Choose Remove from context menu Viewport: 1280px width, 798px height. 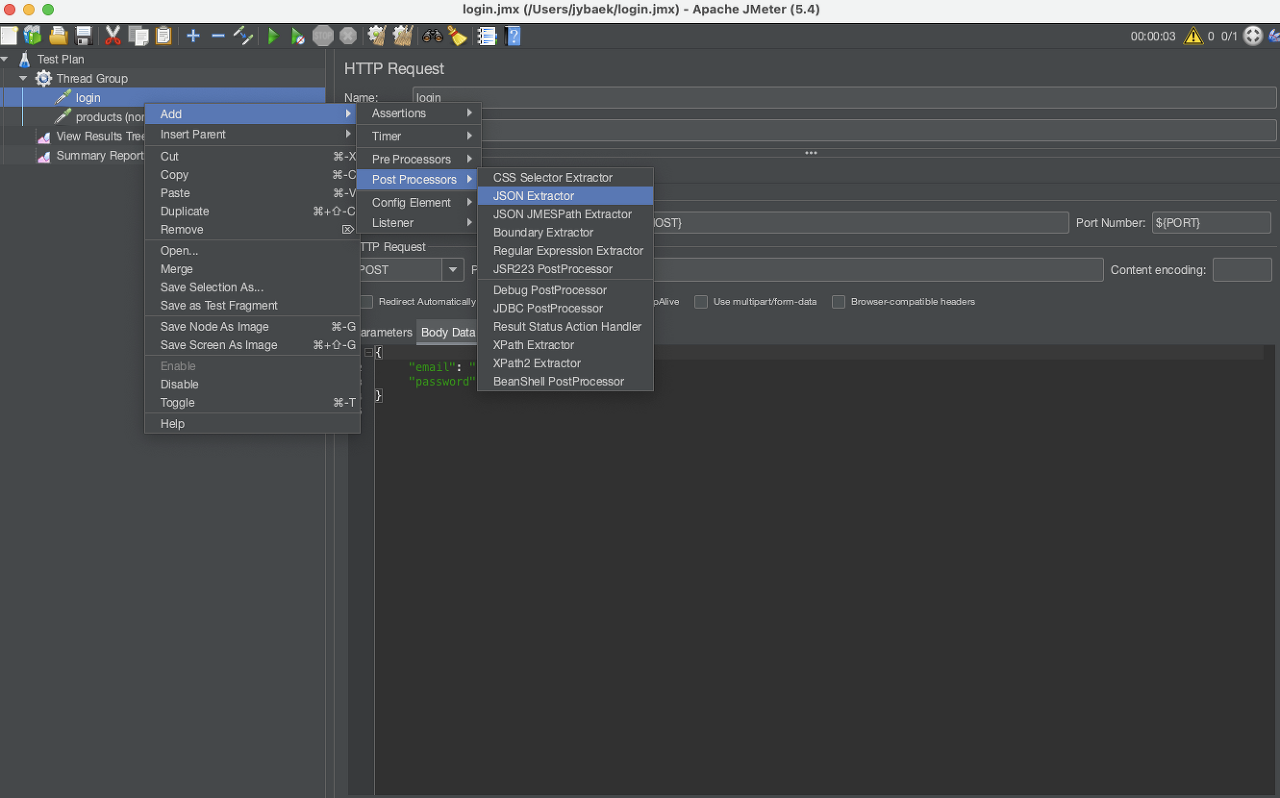[x=252, y=229]
